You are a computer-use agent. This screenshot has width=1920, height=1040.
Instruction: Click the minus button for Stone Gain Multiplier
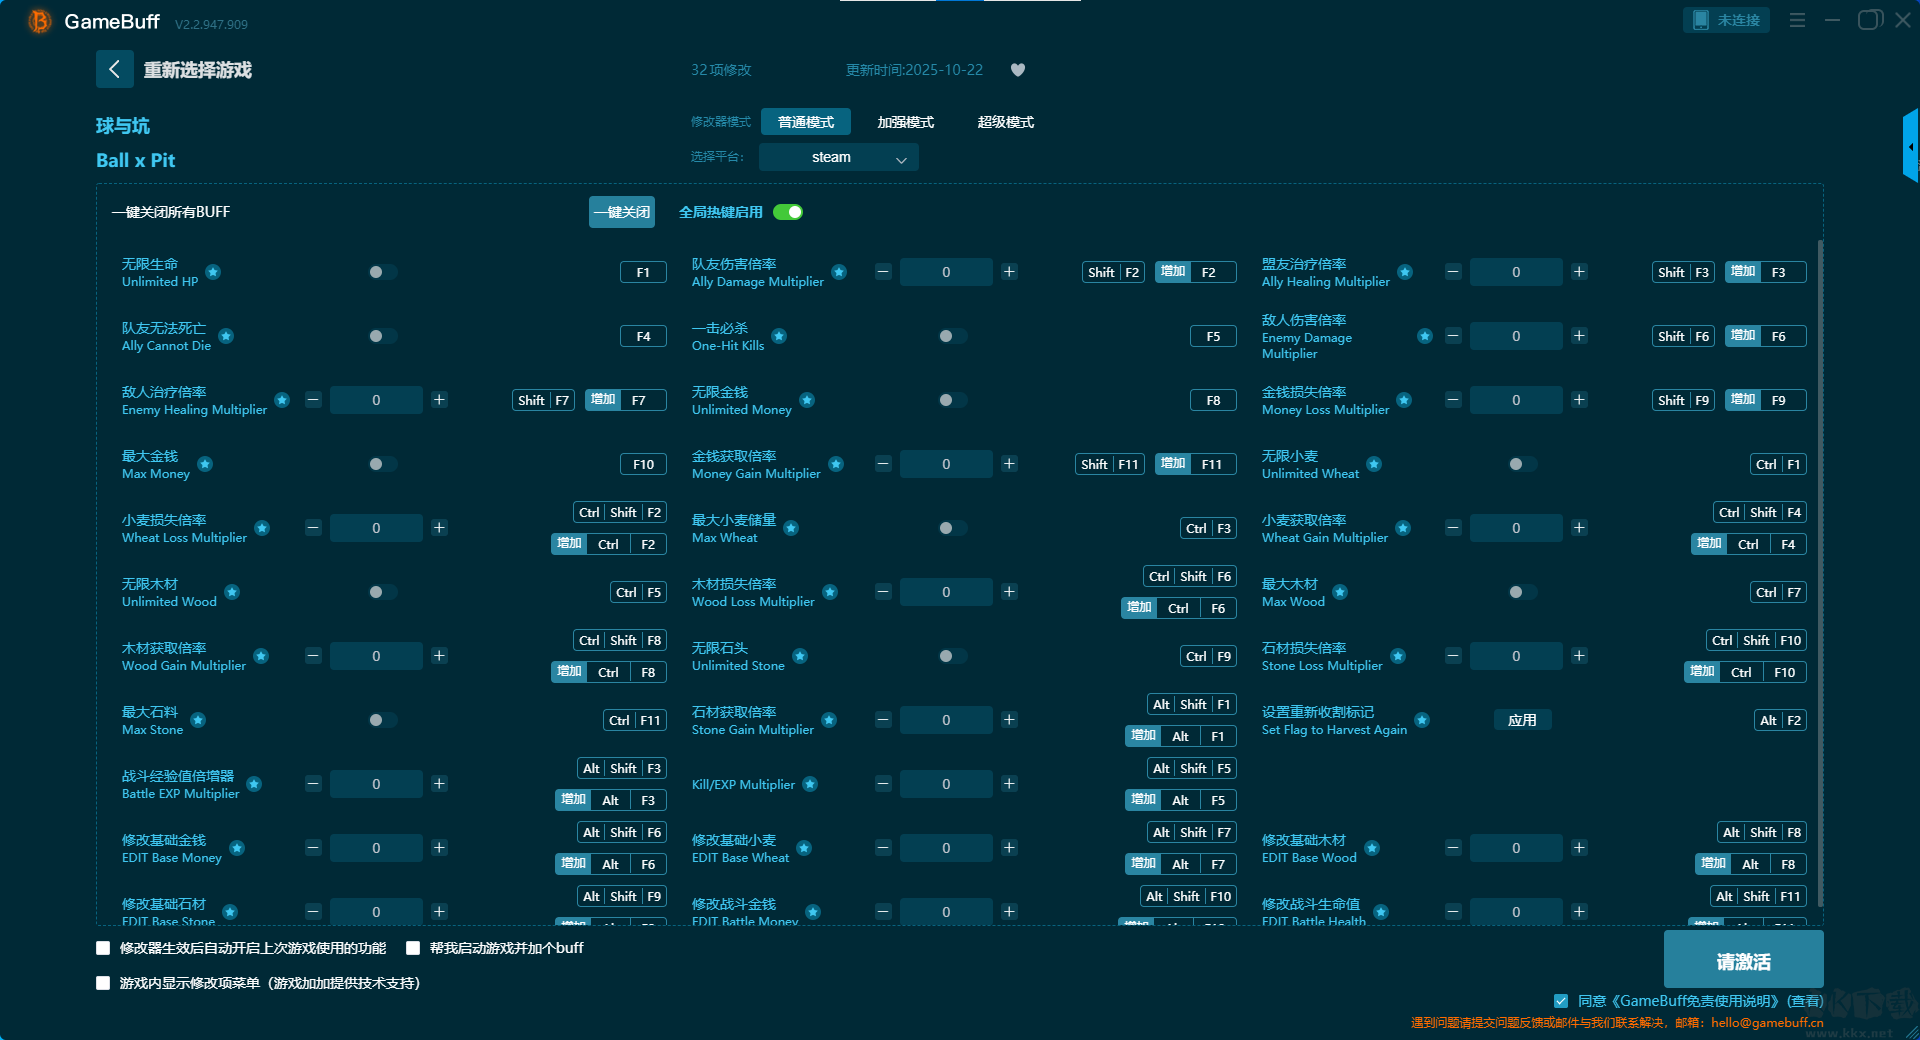coord(883,720)
